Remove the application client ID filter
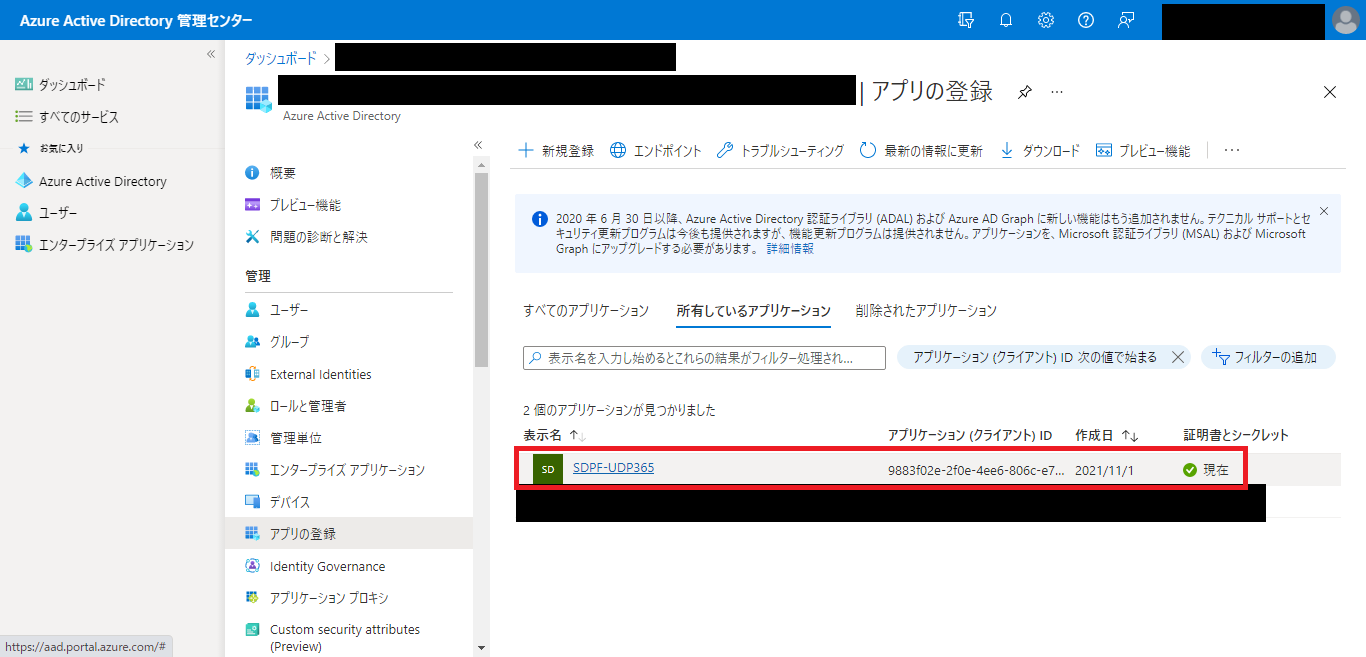 [x=1177, y=357]
